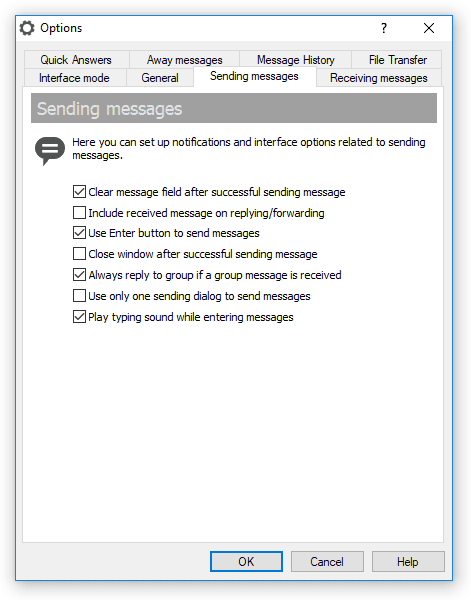The height and width of the screenshot is (600, 471).
Task: Disable clearing message field after sending
Action: tap(79, 191)
